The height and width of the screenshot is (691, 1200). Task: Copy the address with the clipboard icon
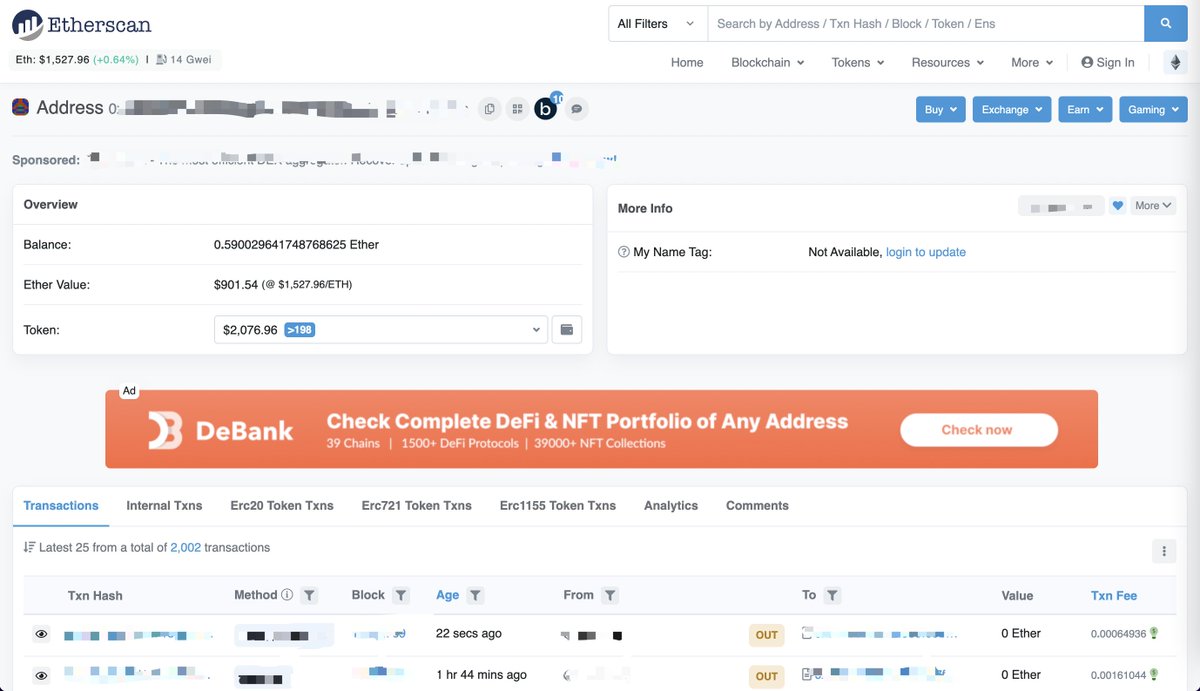489,109
